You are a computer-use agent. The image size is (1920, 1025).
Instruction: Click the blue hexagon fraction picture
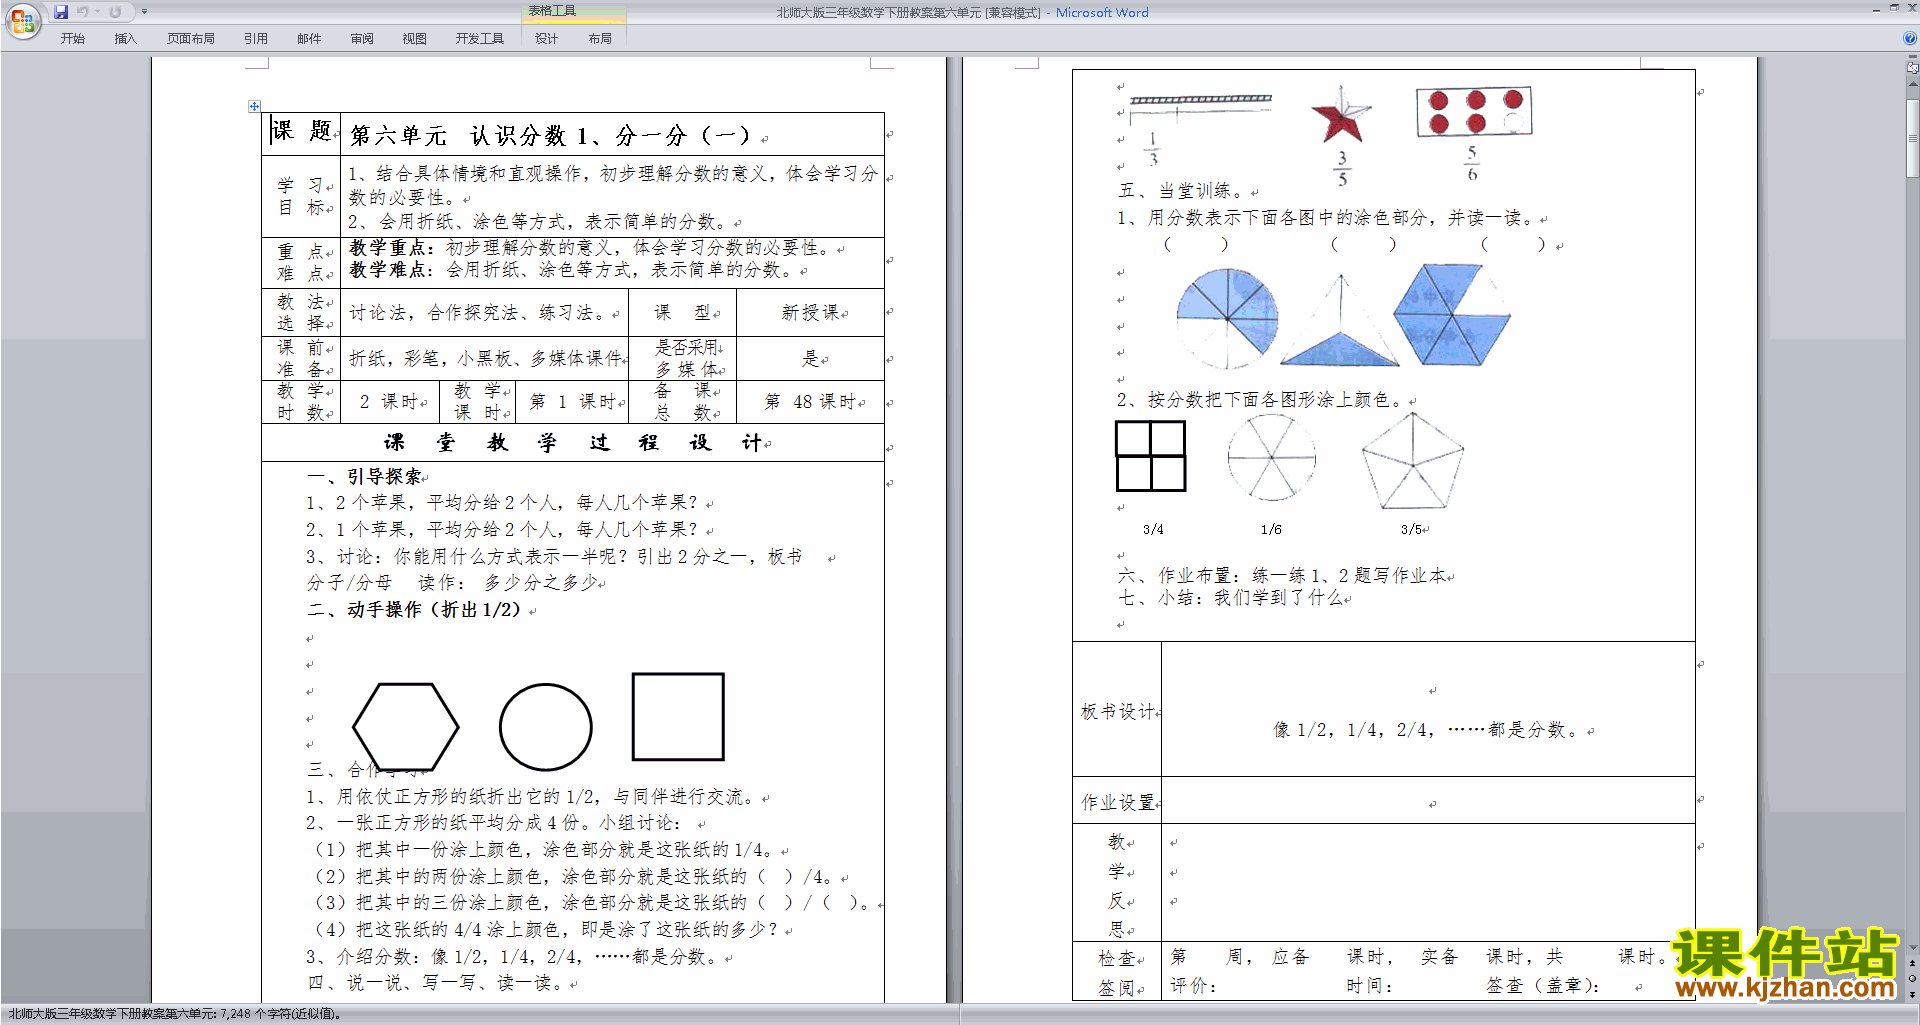pyautogui.click(x=1452, y=315)
